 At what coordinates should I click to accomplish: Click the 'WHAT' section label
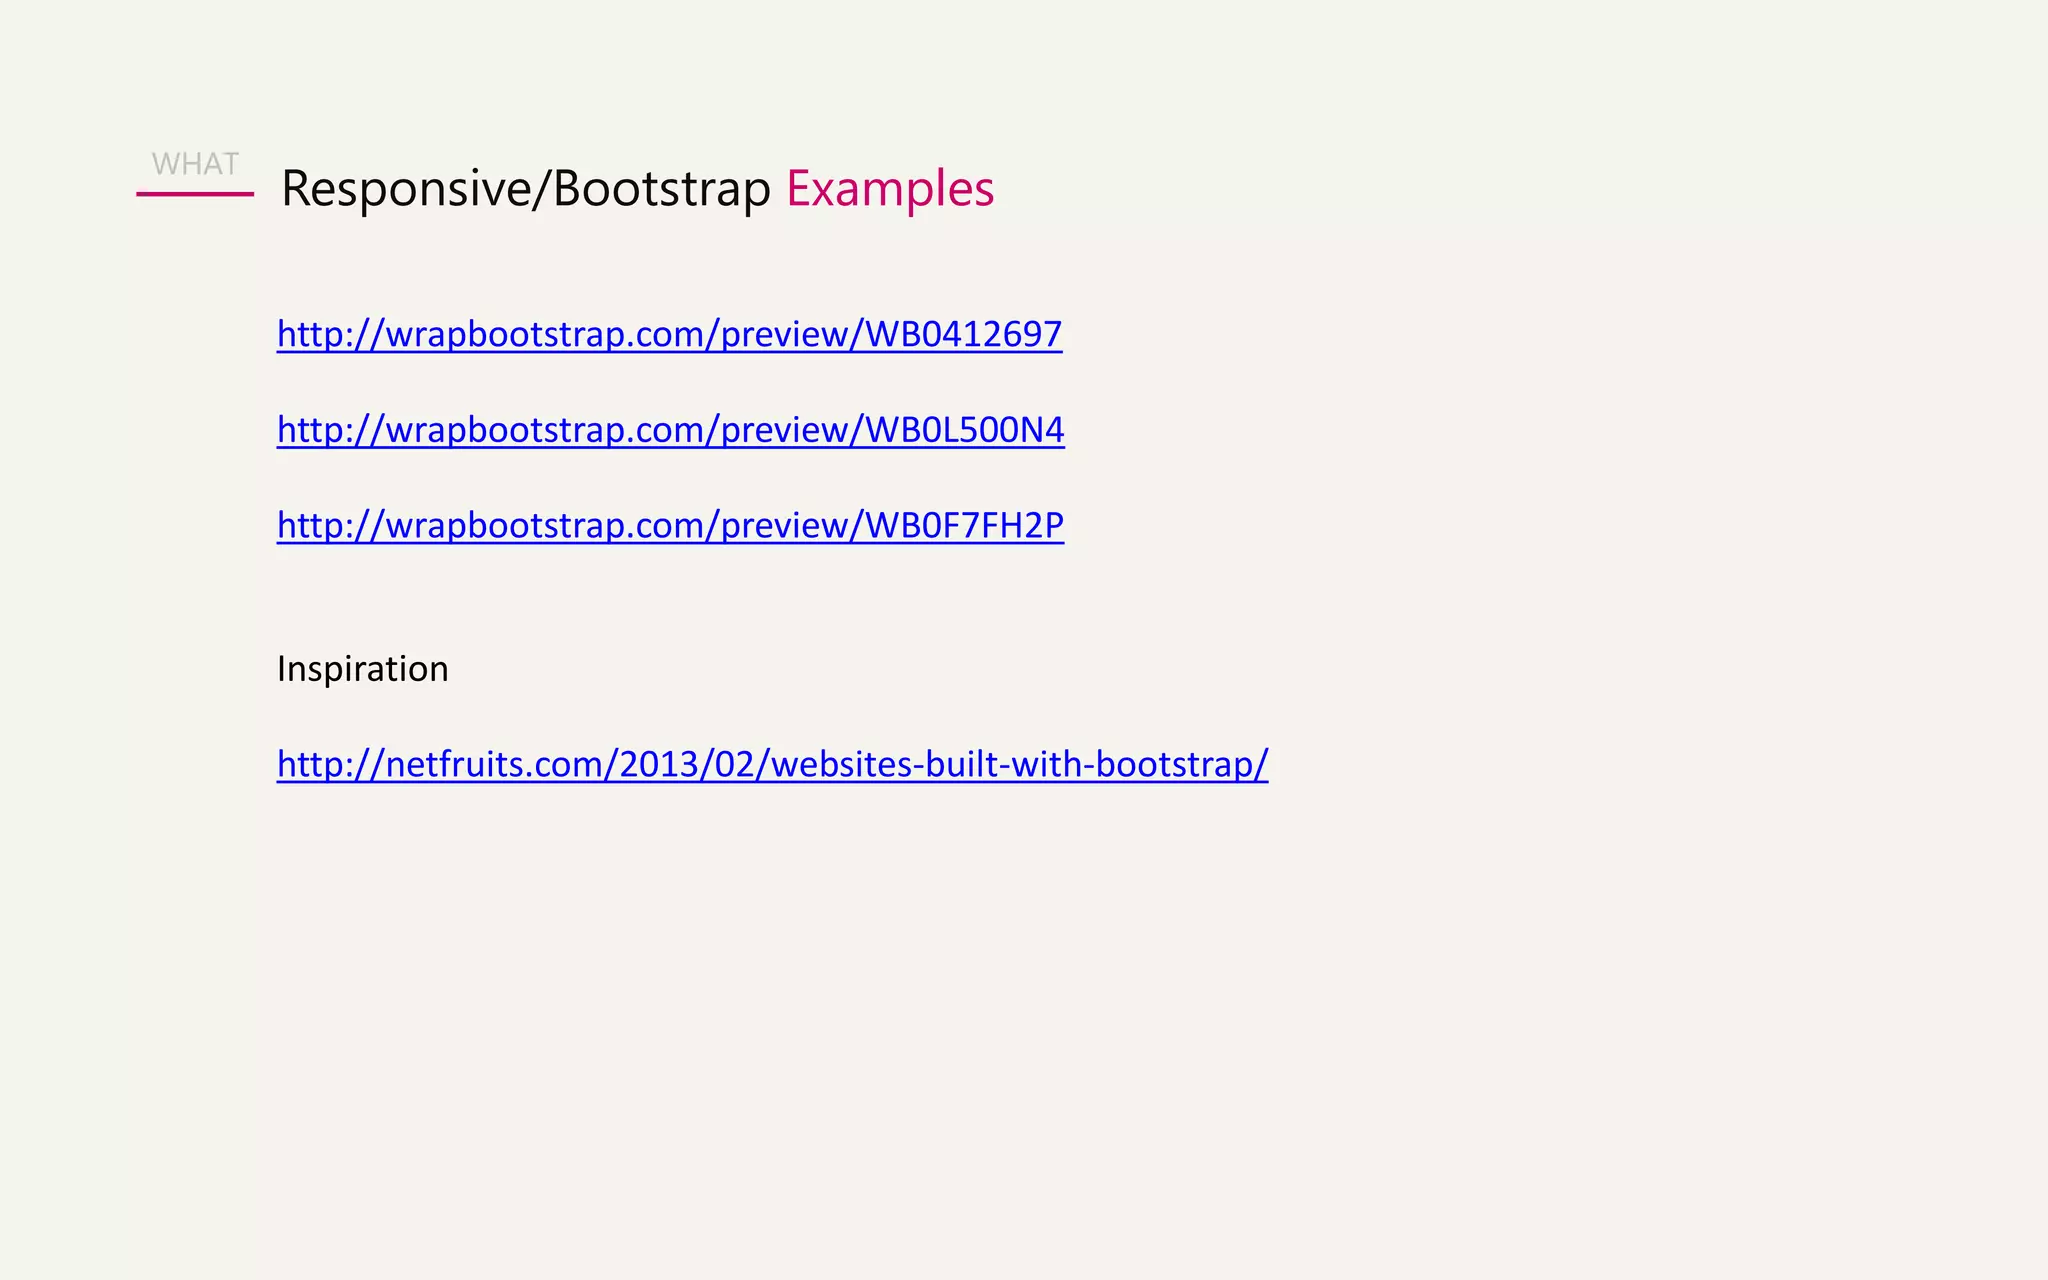[x=195, y=164]
